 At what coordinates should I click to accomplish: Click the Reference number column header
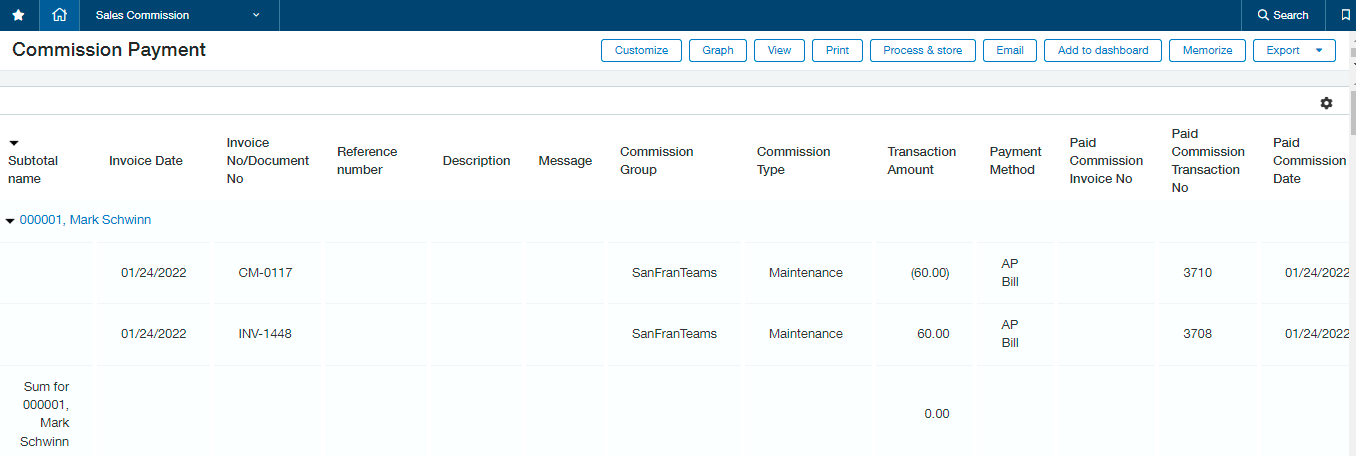coord(367,161)
